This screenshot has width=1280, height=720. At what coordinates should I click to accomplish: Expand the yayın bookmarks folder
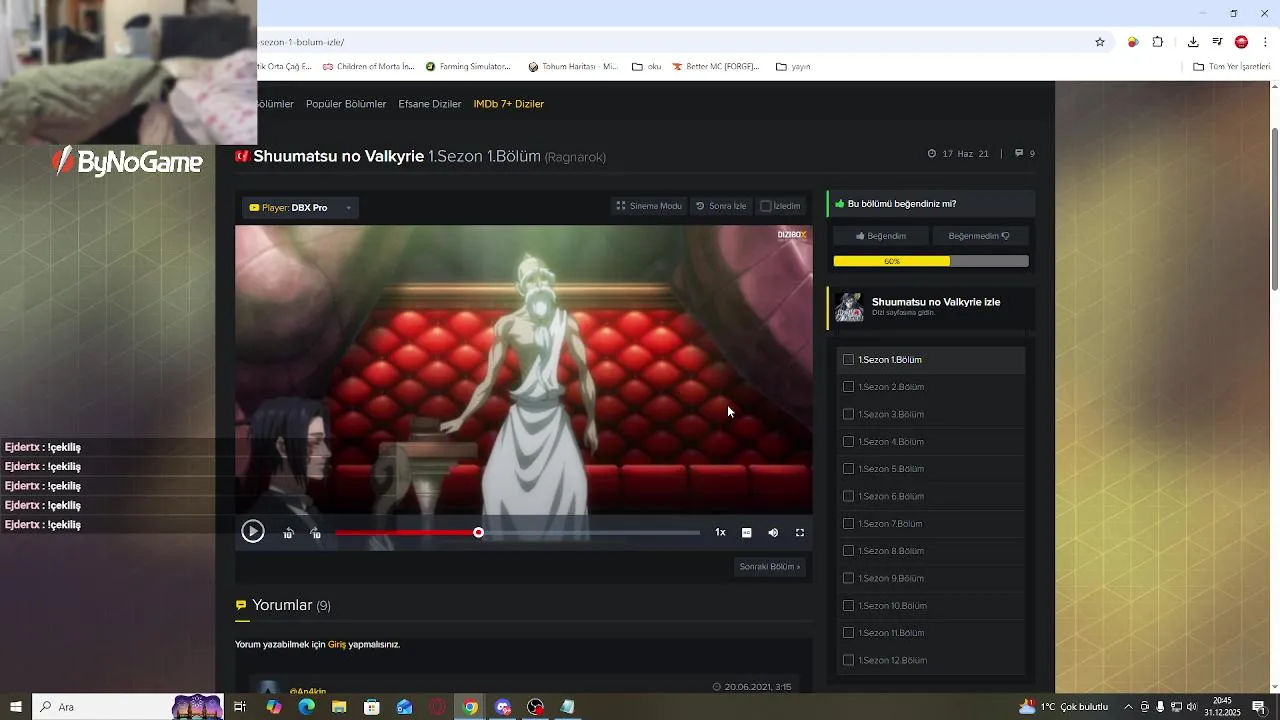[793, 67]
